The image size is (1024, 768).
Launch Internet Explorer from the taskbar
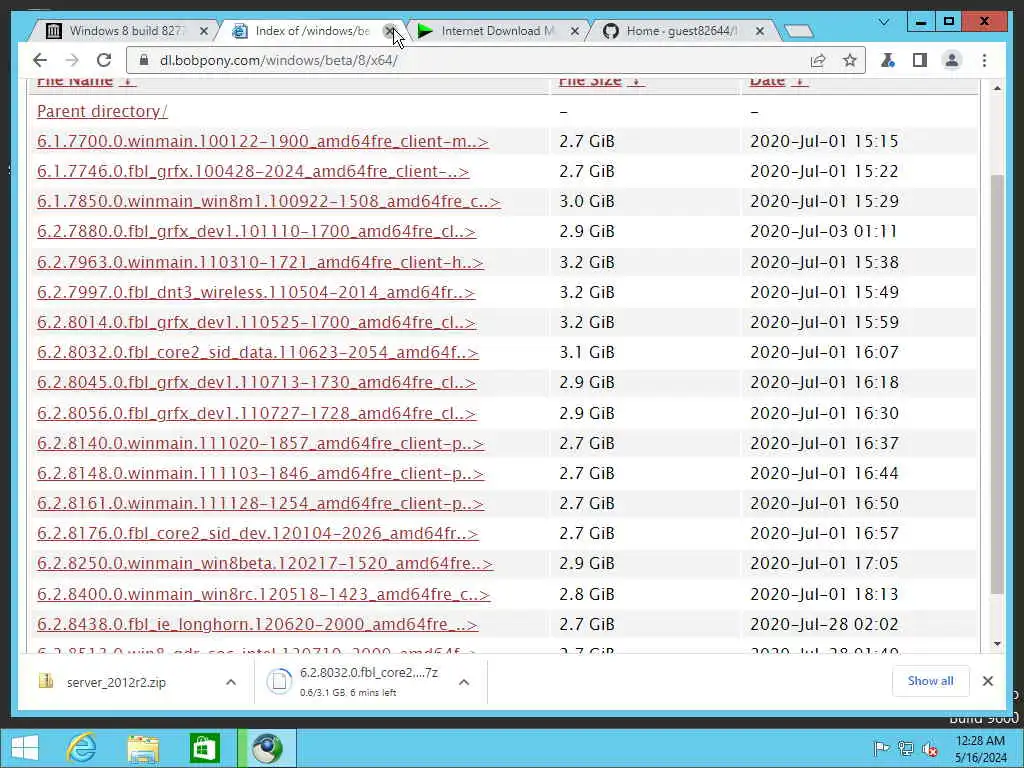coord(81,748)
